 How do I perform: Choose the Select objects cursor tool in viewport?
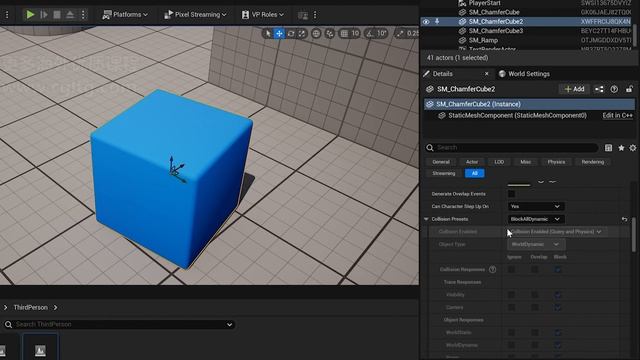(x=268, y=33)
